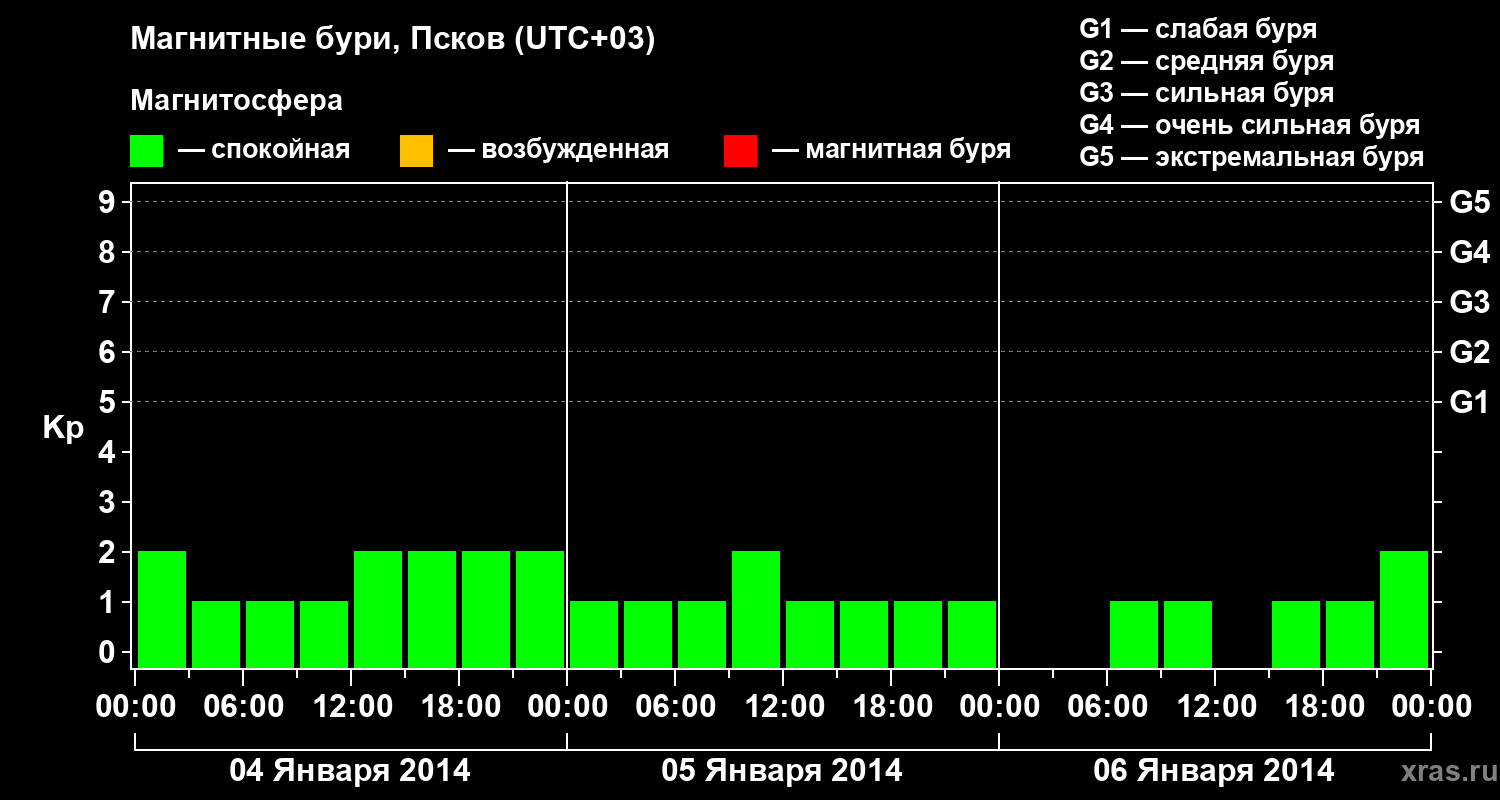1500x800 pixels.
Task: Click the G3 label on right axis
Action: pyautogui.click(x=1470, y=302)
